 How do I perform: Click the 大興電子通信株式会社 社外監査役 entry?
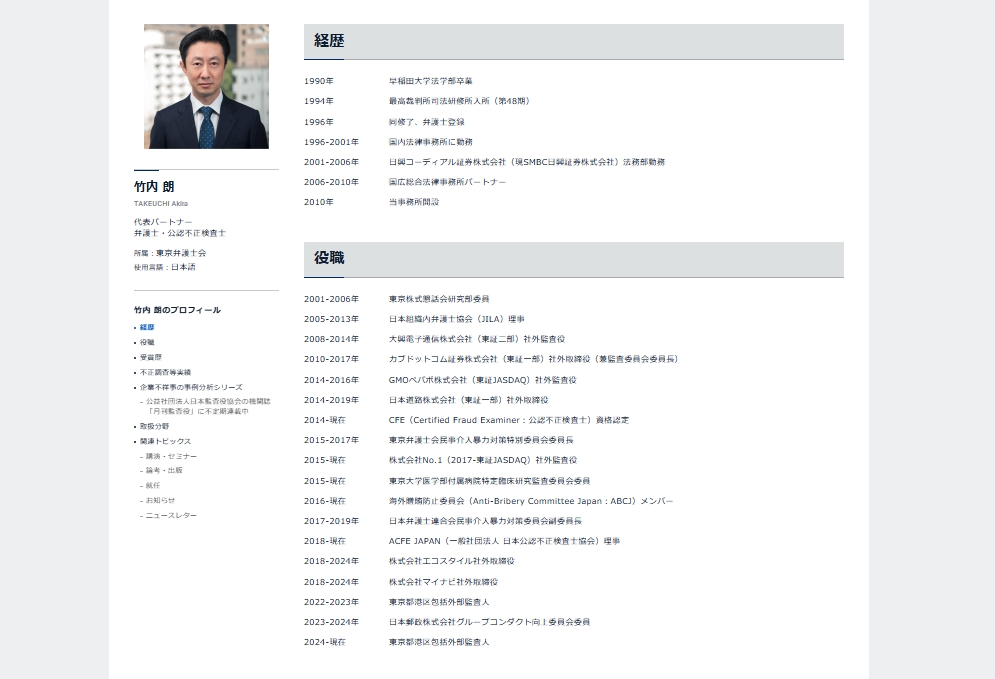click(477, 339)
